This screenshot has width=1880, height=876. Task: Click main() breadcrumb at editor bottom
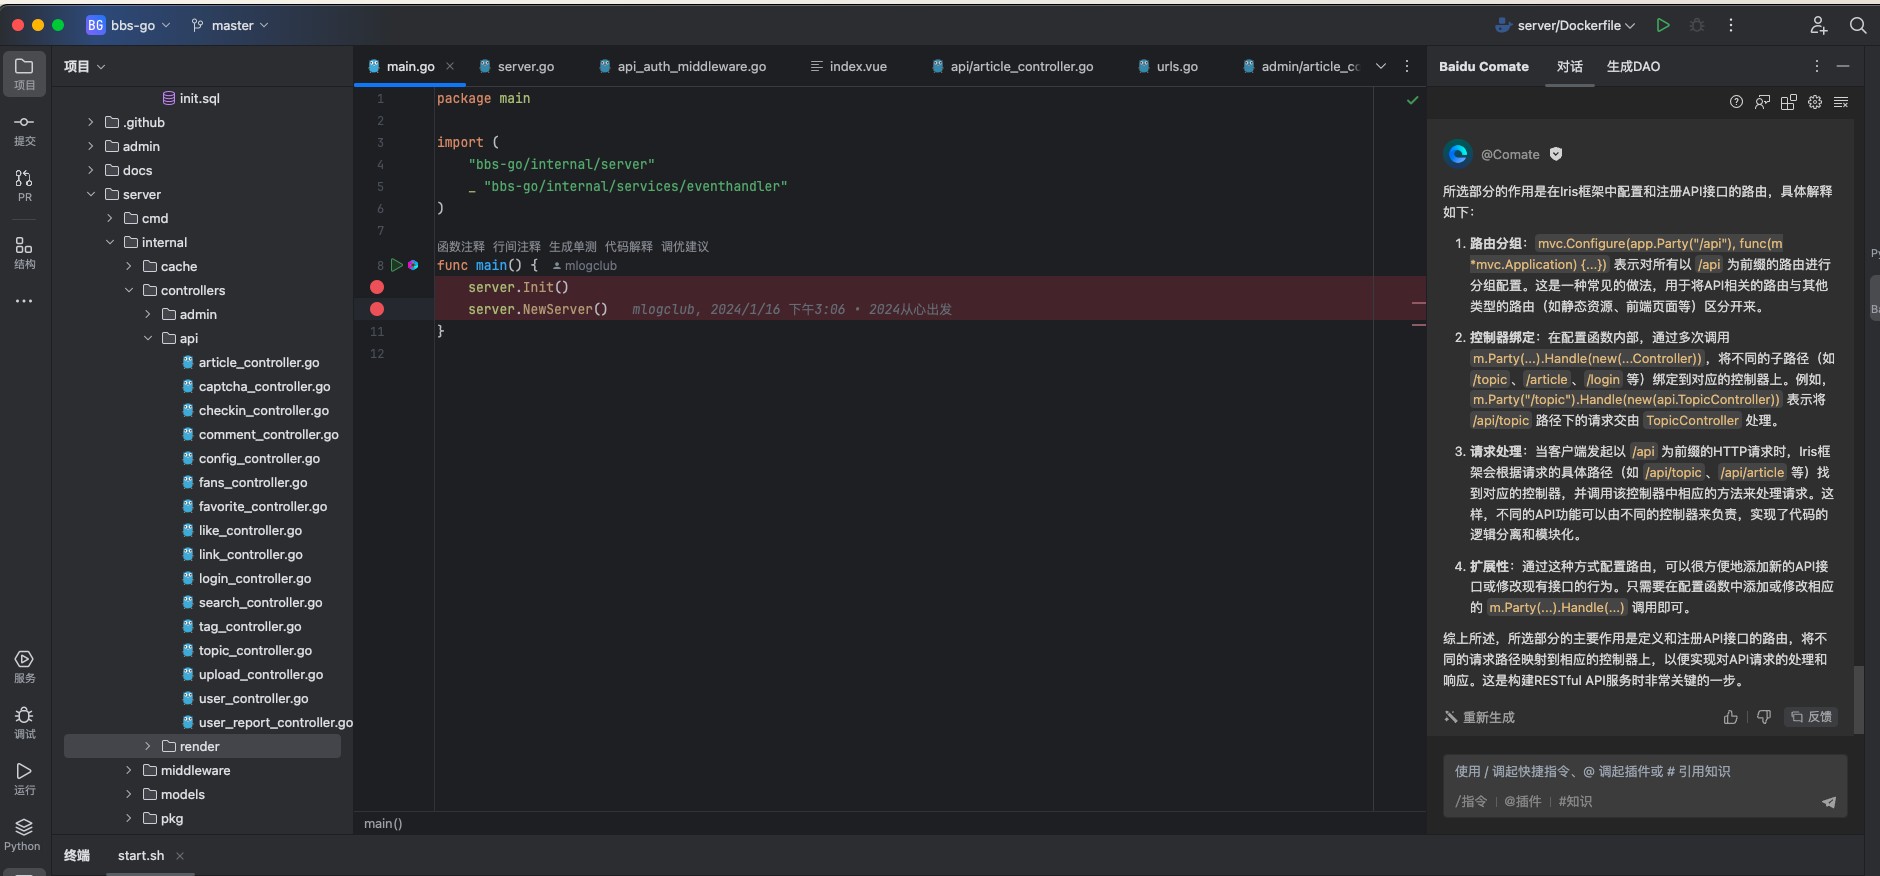[383, 823]
